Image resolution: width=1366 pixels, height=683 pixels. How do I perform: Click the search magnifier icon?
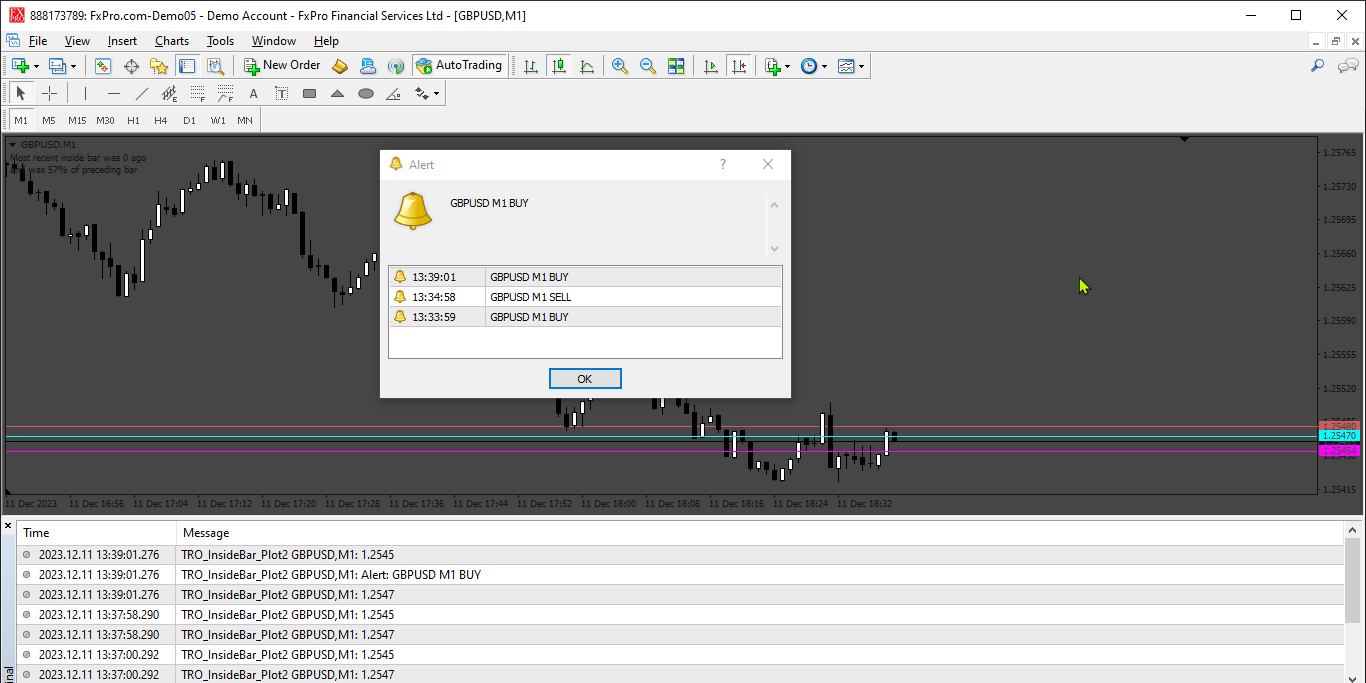tap(1318, 66)
